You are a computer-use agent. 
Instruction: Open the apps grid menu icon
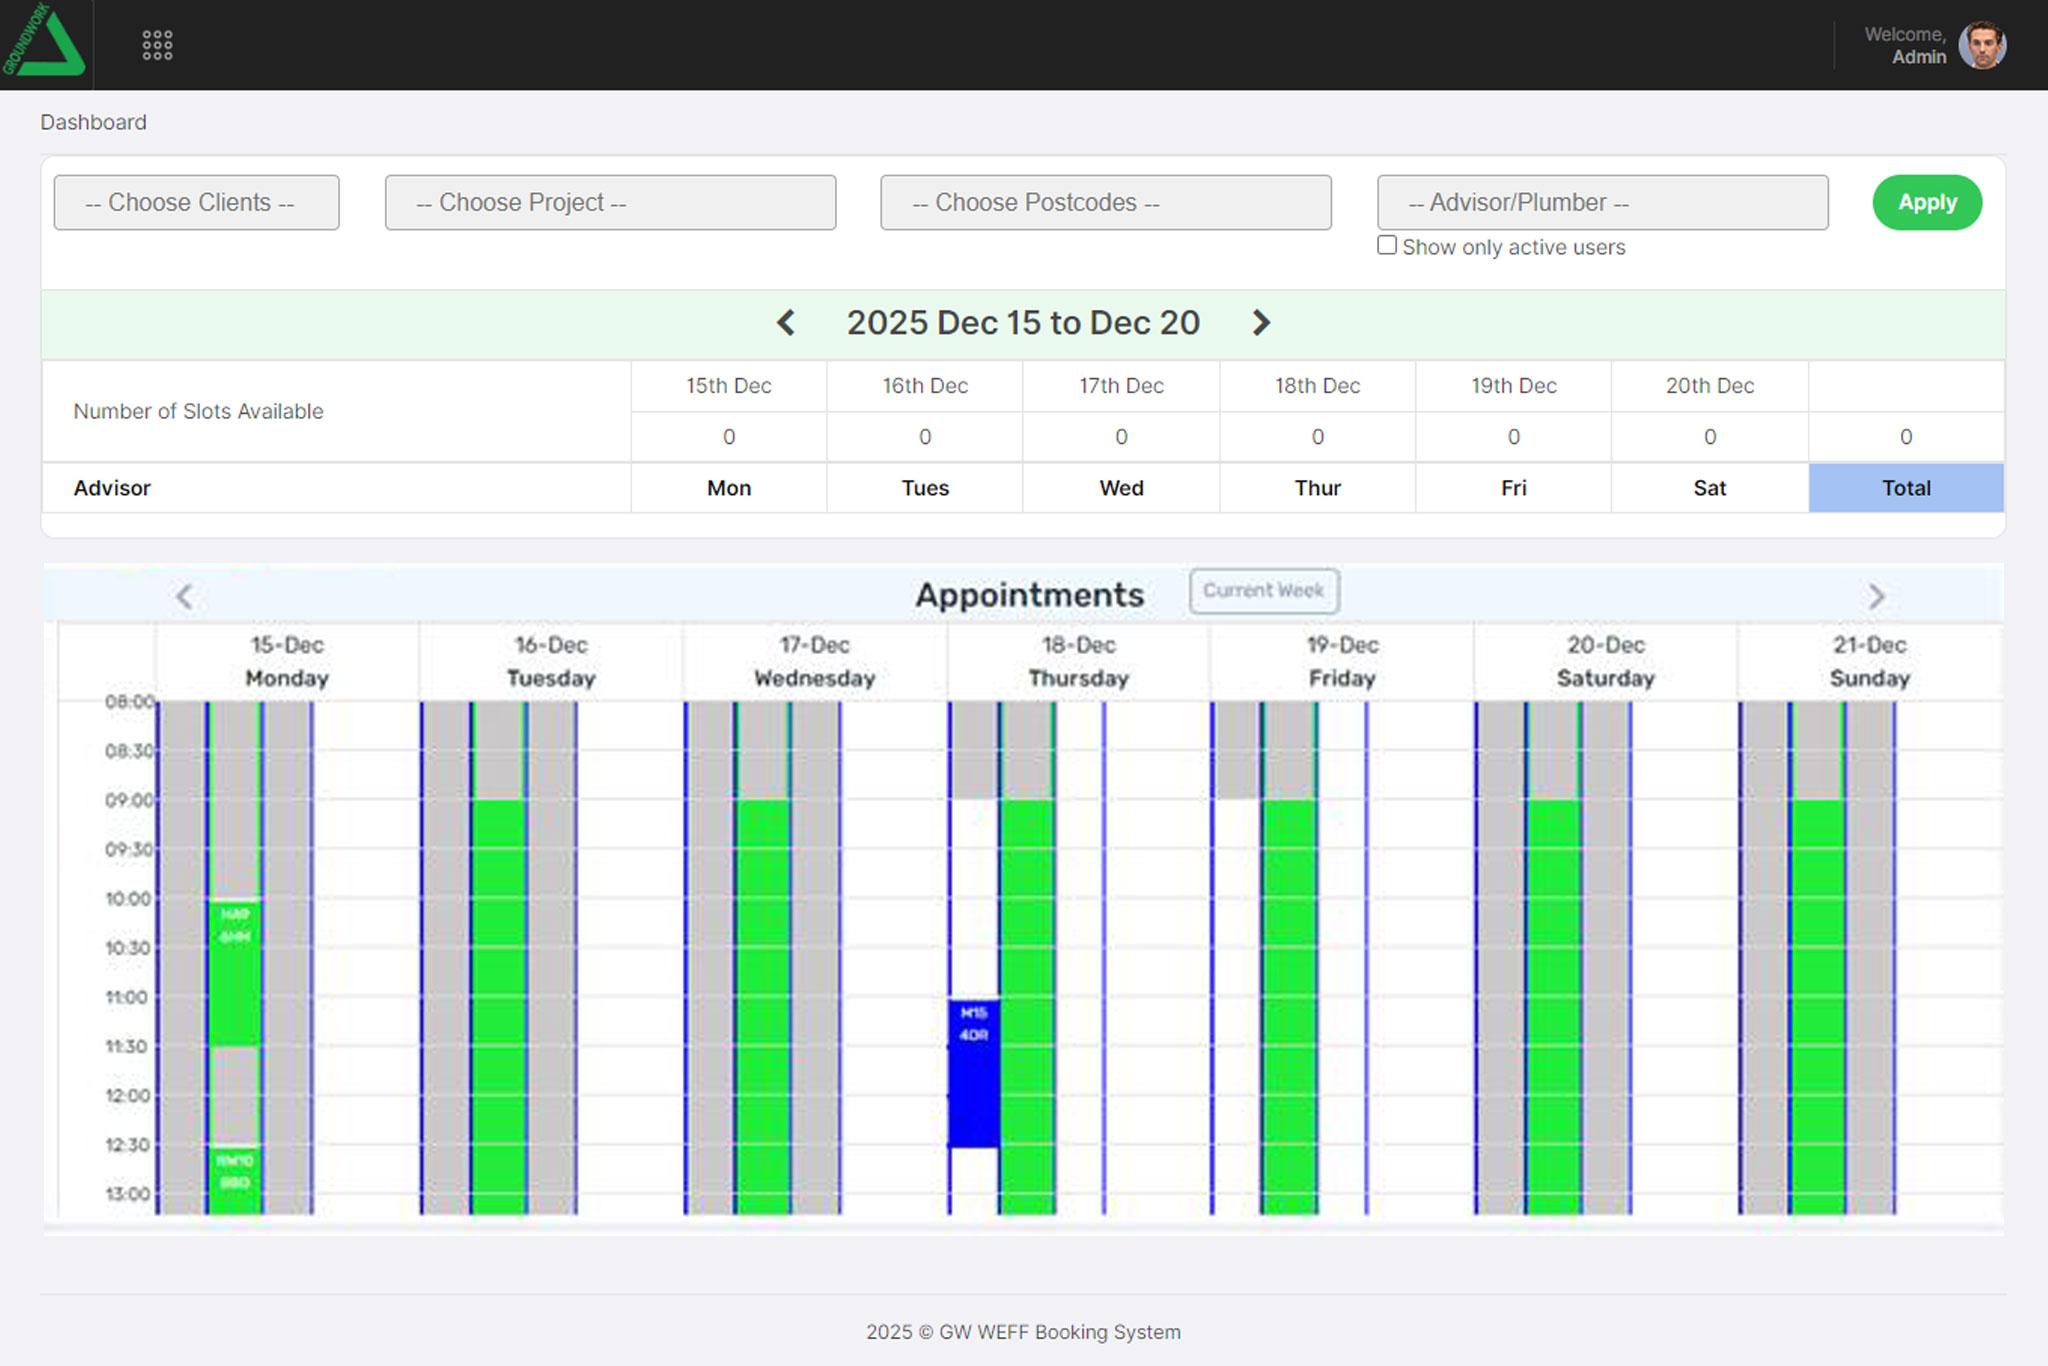[x=157, y=45]
